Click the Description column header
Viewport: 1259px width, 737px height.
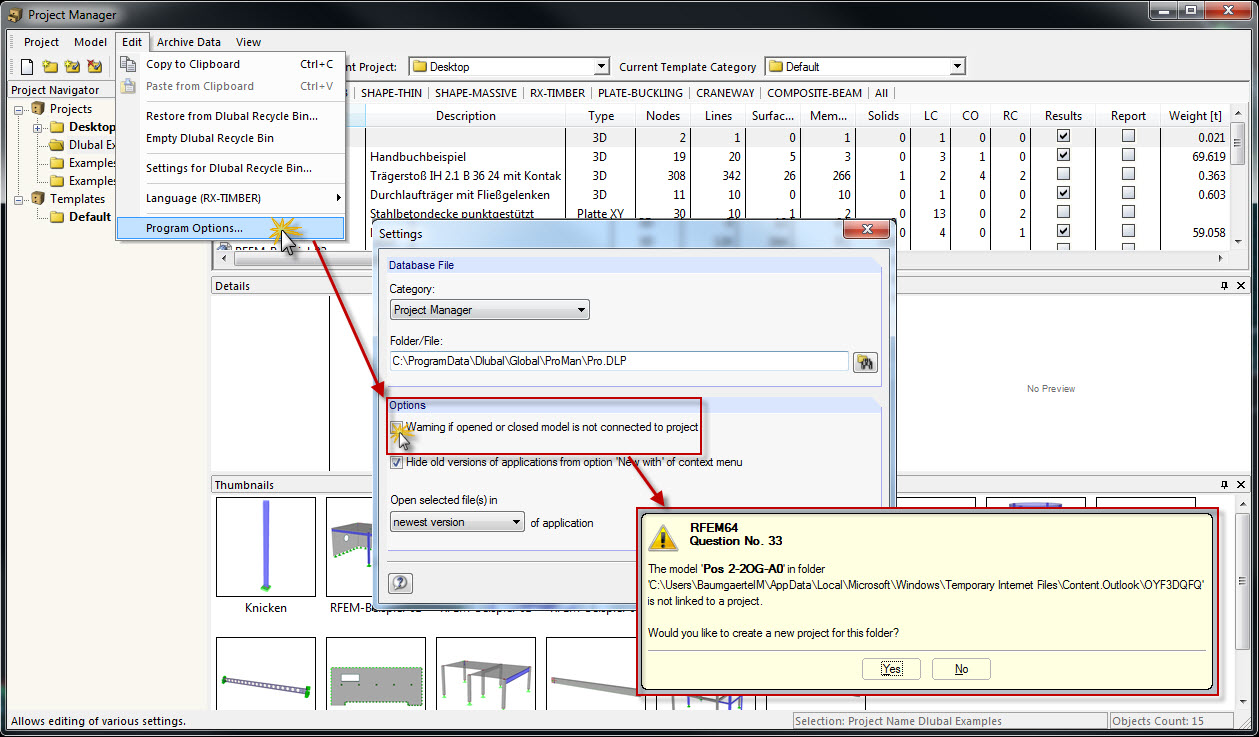pyautogui.click(x=465, y=116)
